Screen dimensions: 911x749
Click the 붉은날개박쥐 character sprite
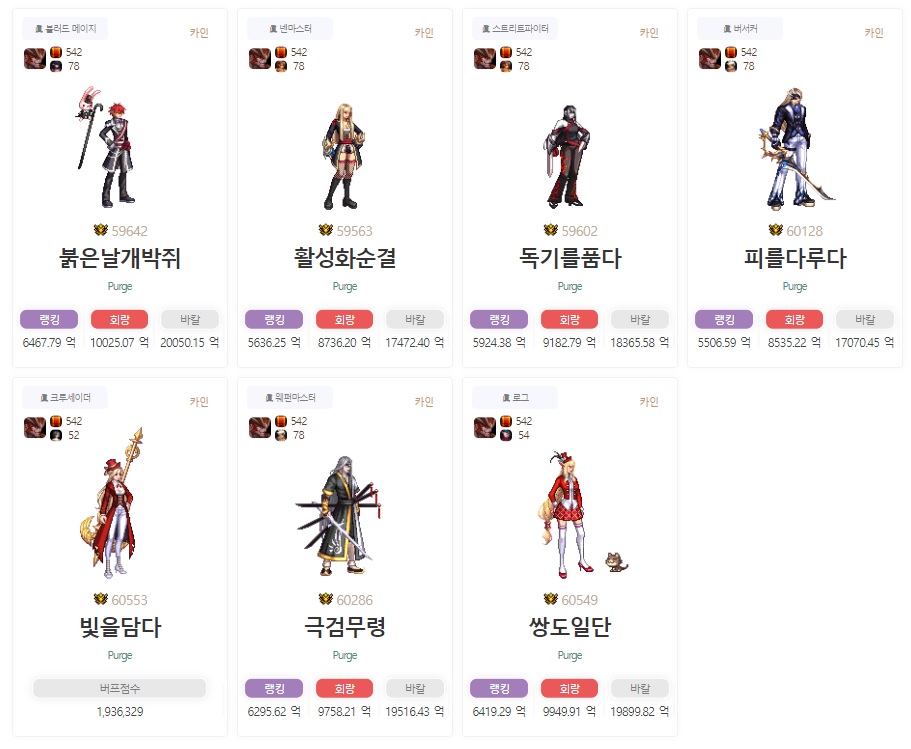(107, 147)
